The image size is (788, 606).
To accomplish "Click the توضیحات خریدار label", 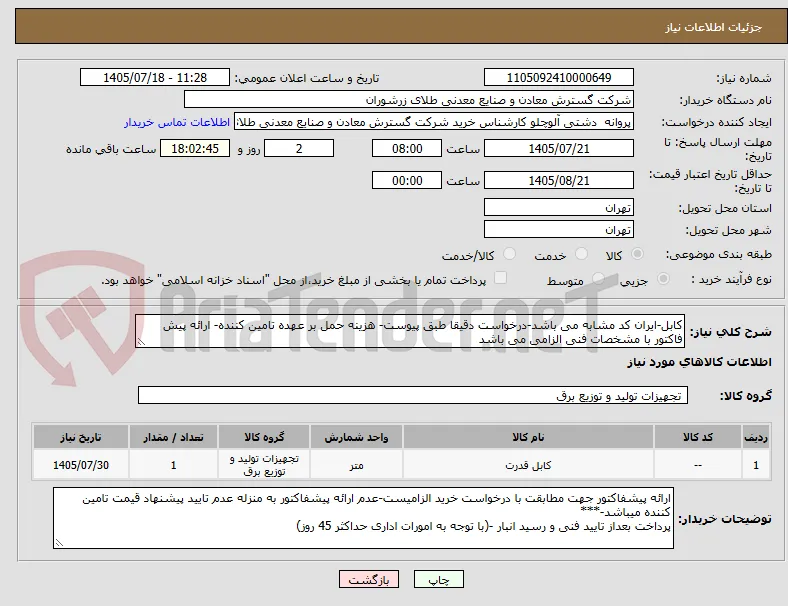I will coord(725,519).
